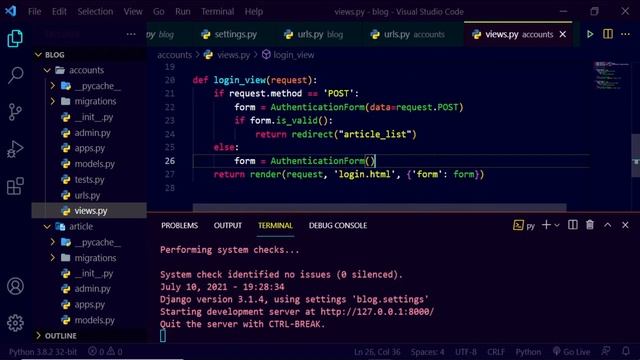
Task: Switch to PROBLEMS panel tab
Action: [180, 225]
